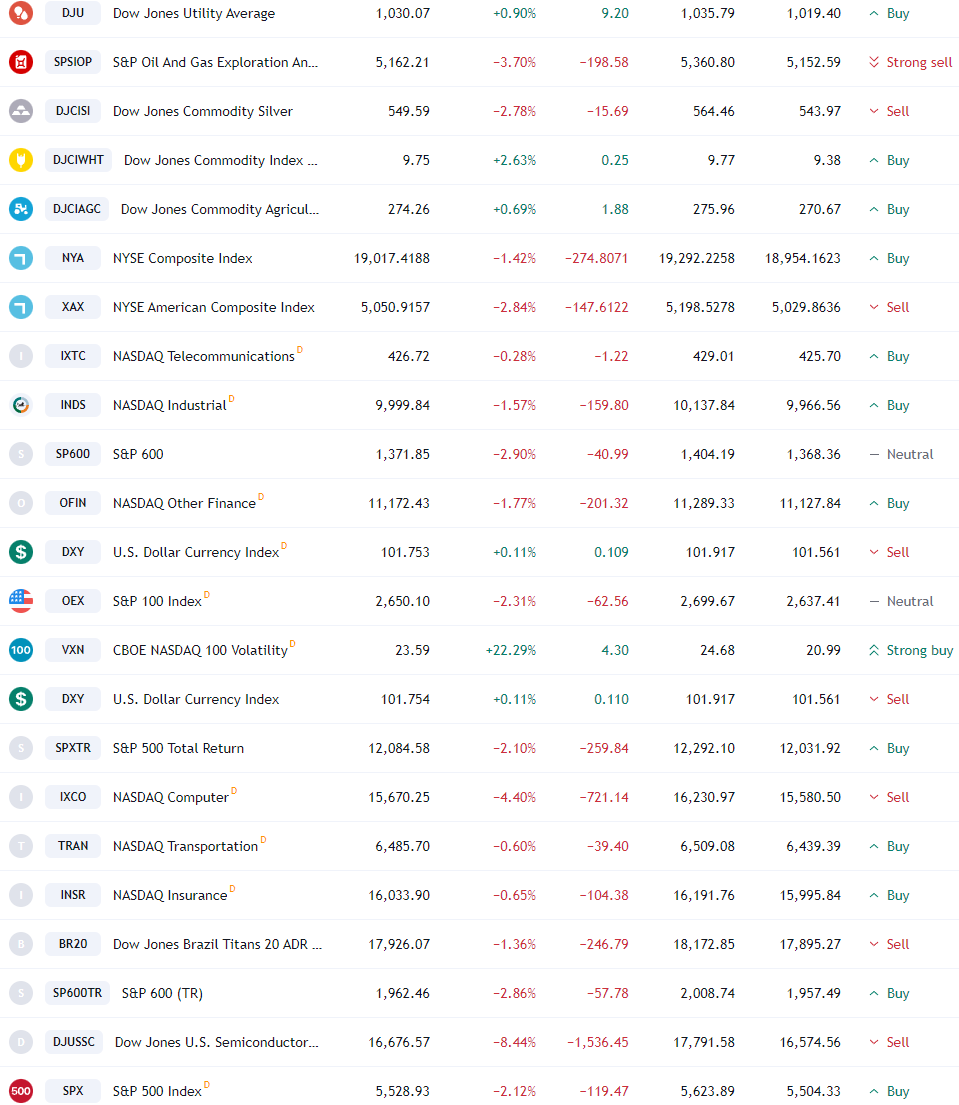Click the S&P 100 Index flag icon

point(21,600)
